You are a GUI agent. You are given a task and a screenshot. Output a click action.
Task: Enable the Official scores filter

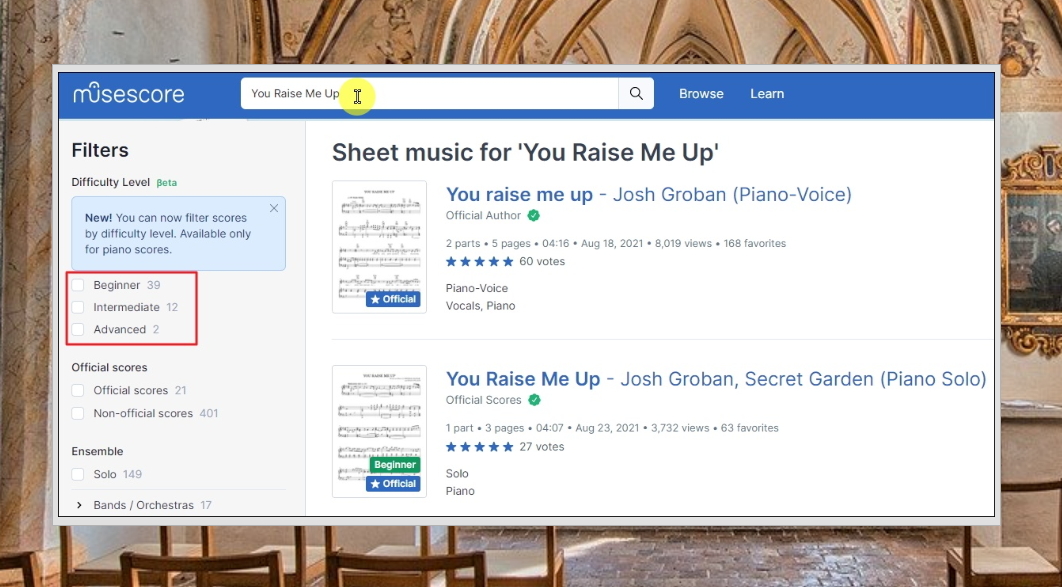[78, 391]
